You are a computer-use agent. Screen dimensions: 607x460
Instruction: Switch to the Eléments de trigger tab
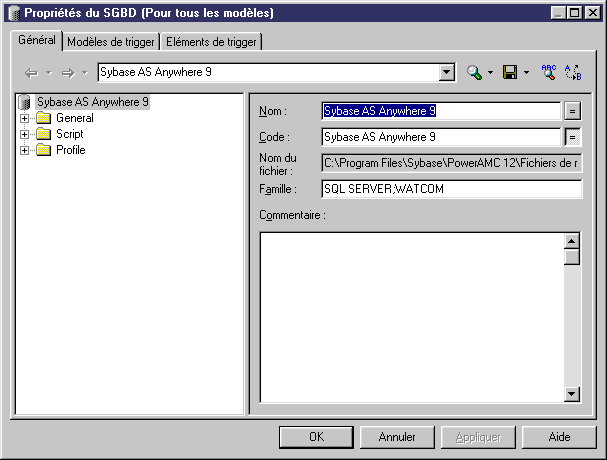click(x=211, y=42)
